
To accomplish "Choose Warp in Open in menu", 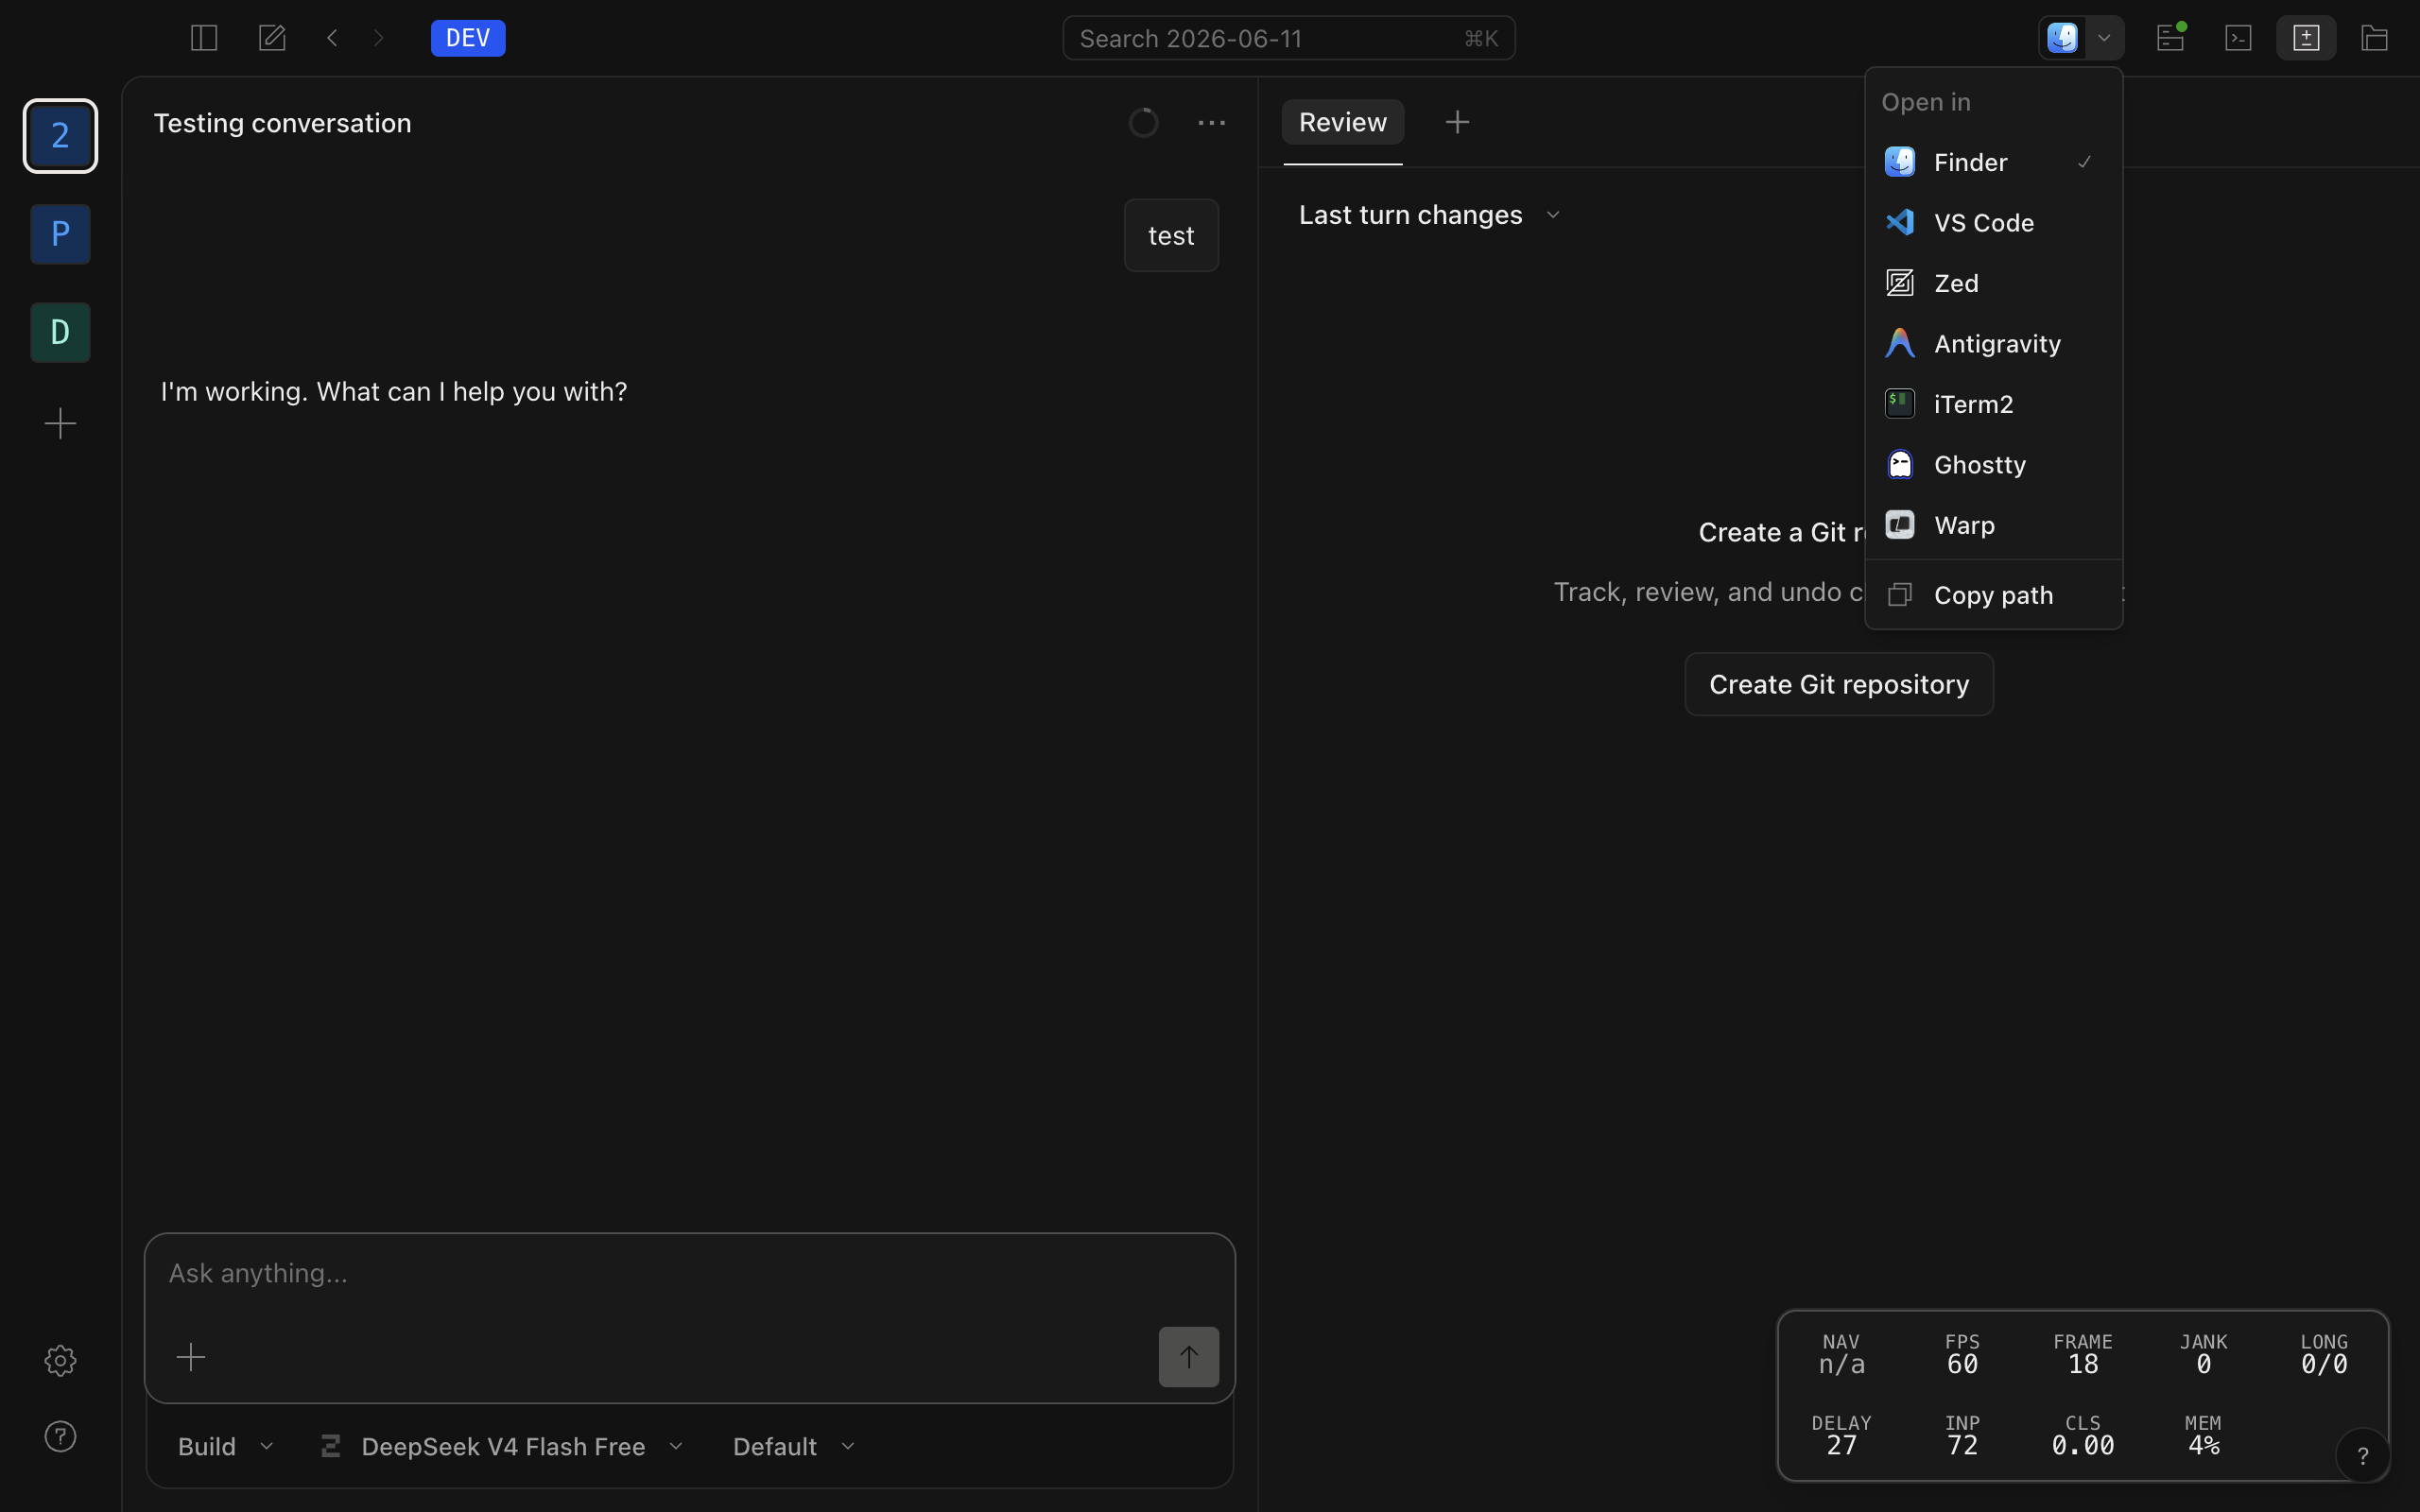I will coord(1993,525).
